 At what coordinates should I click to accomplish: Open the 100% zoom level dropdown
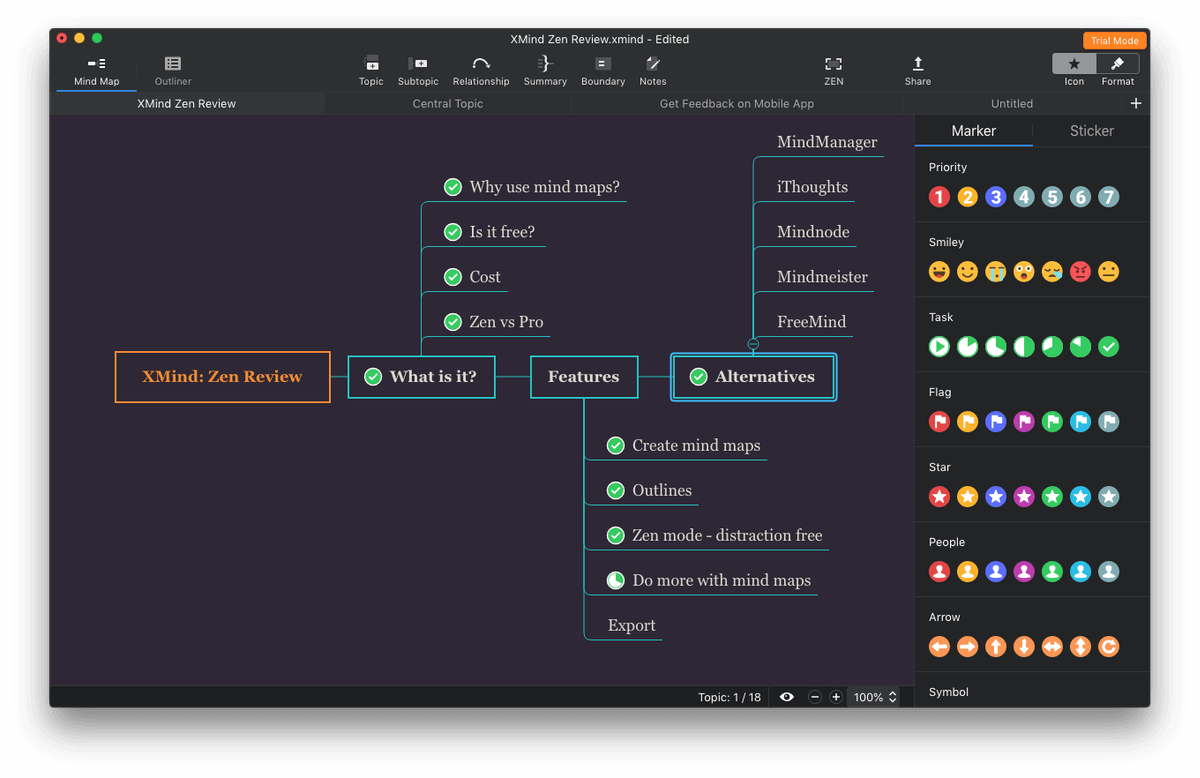click(x=875, y=697)
